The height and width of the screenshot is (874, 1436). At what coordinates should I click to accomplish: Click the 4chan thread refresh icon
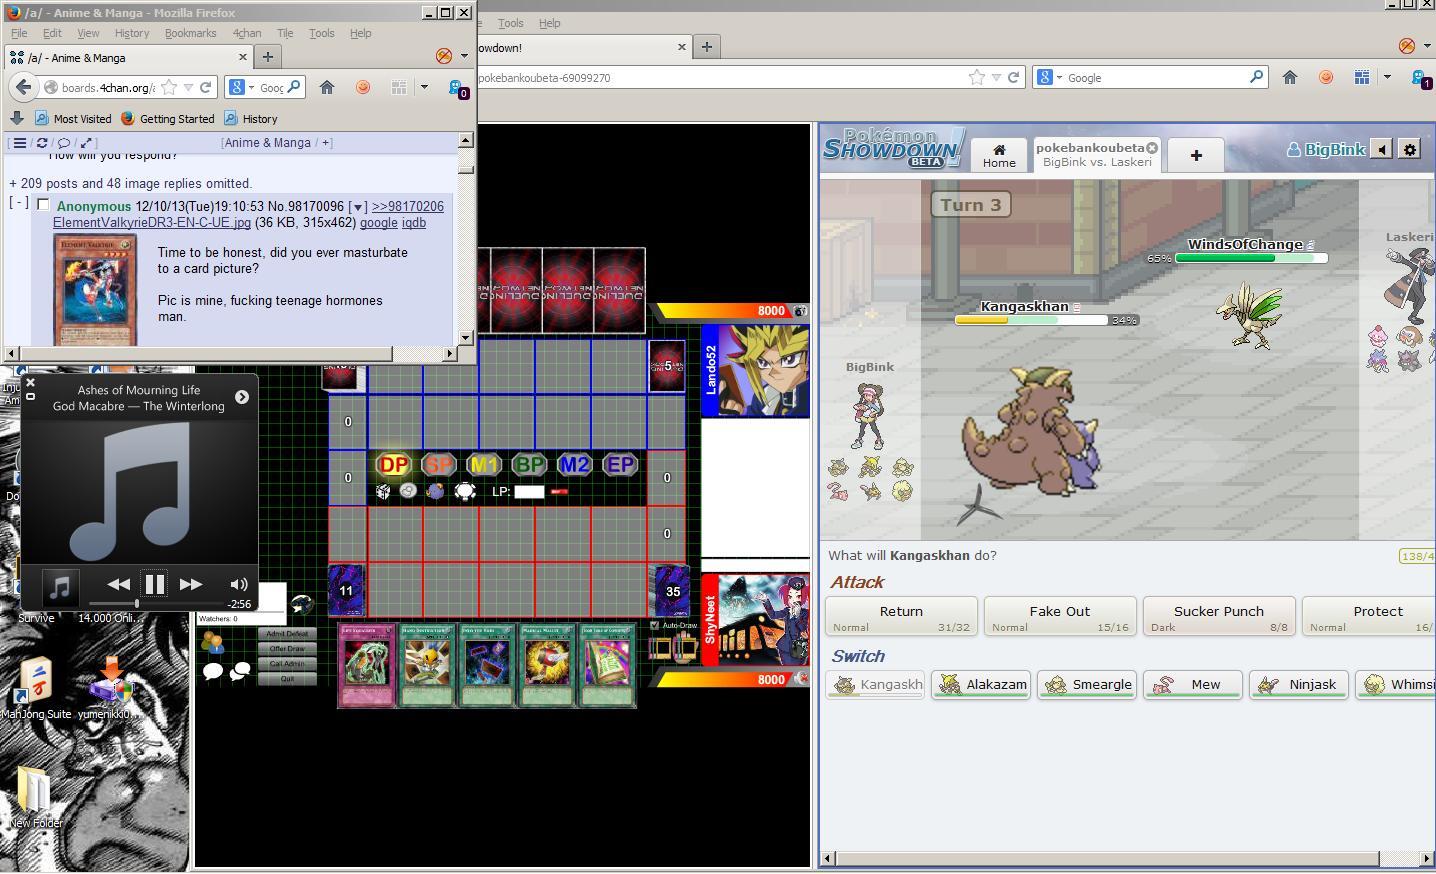(42, 143)
